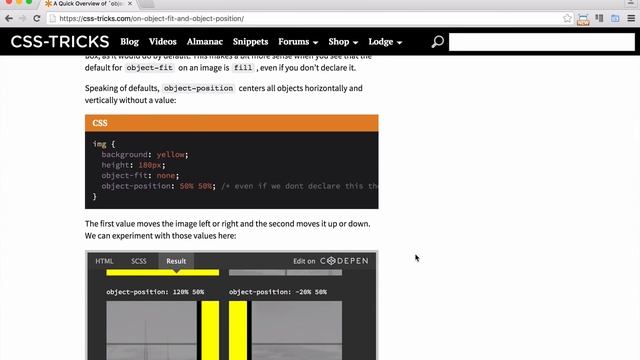The image size is (640, 360).
Task: Reload the page with refresh icon
Action: pyautogui.click(x=37, y=18)
